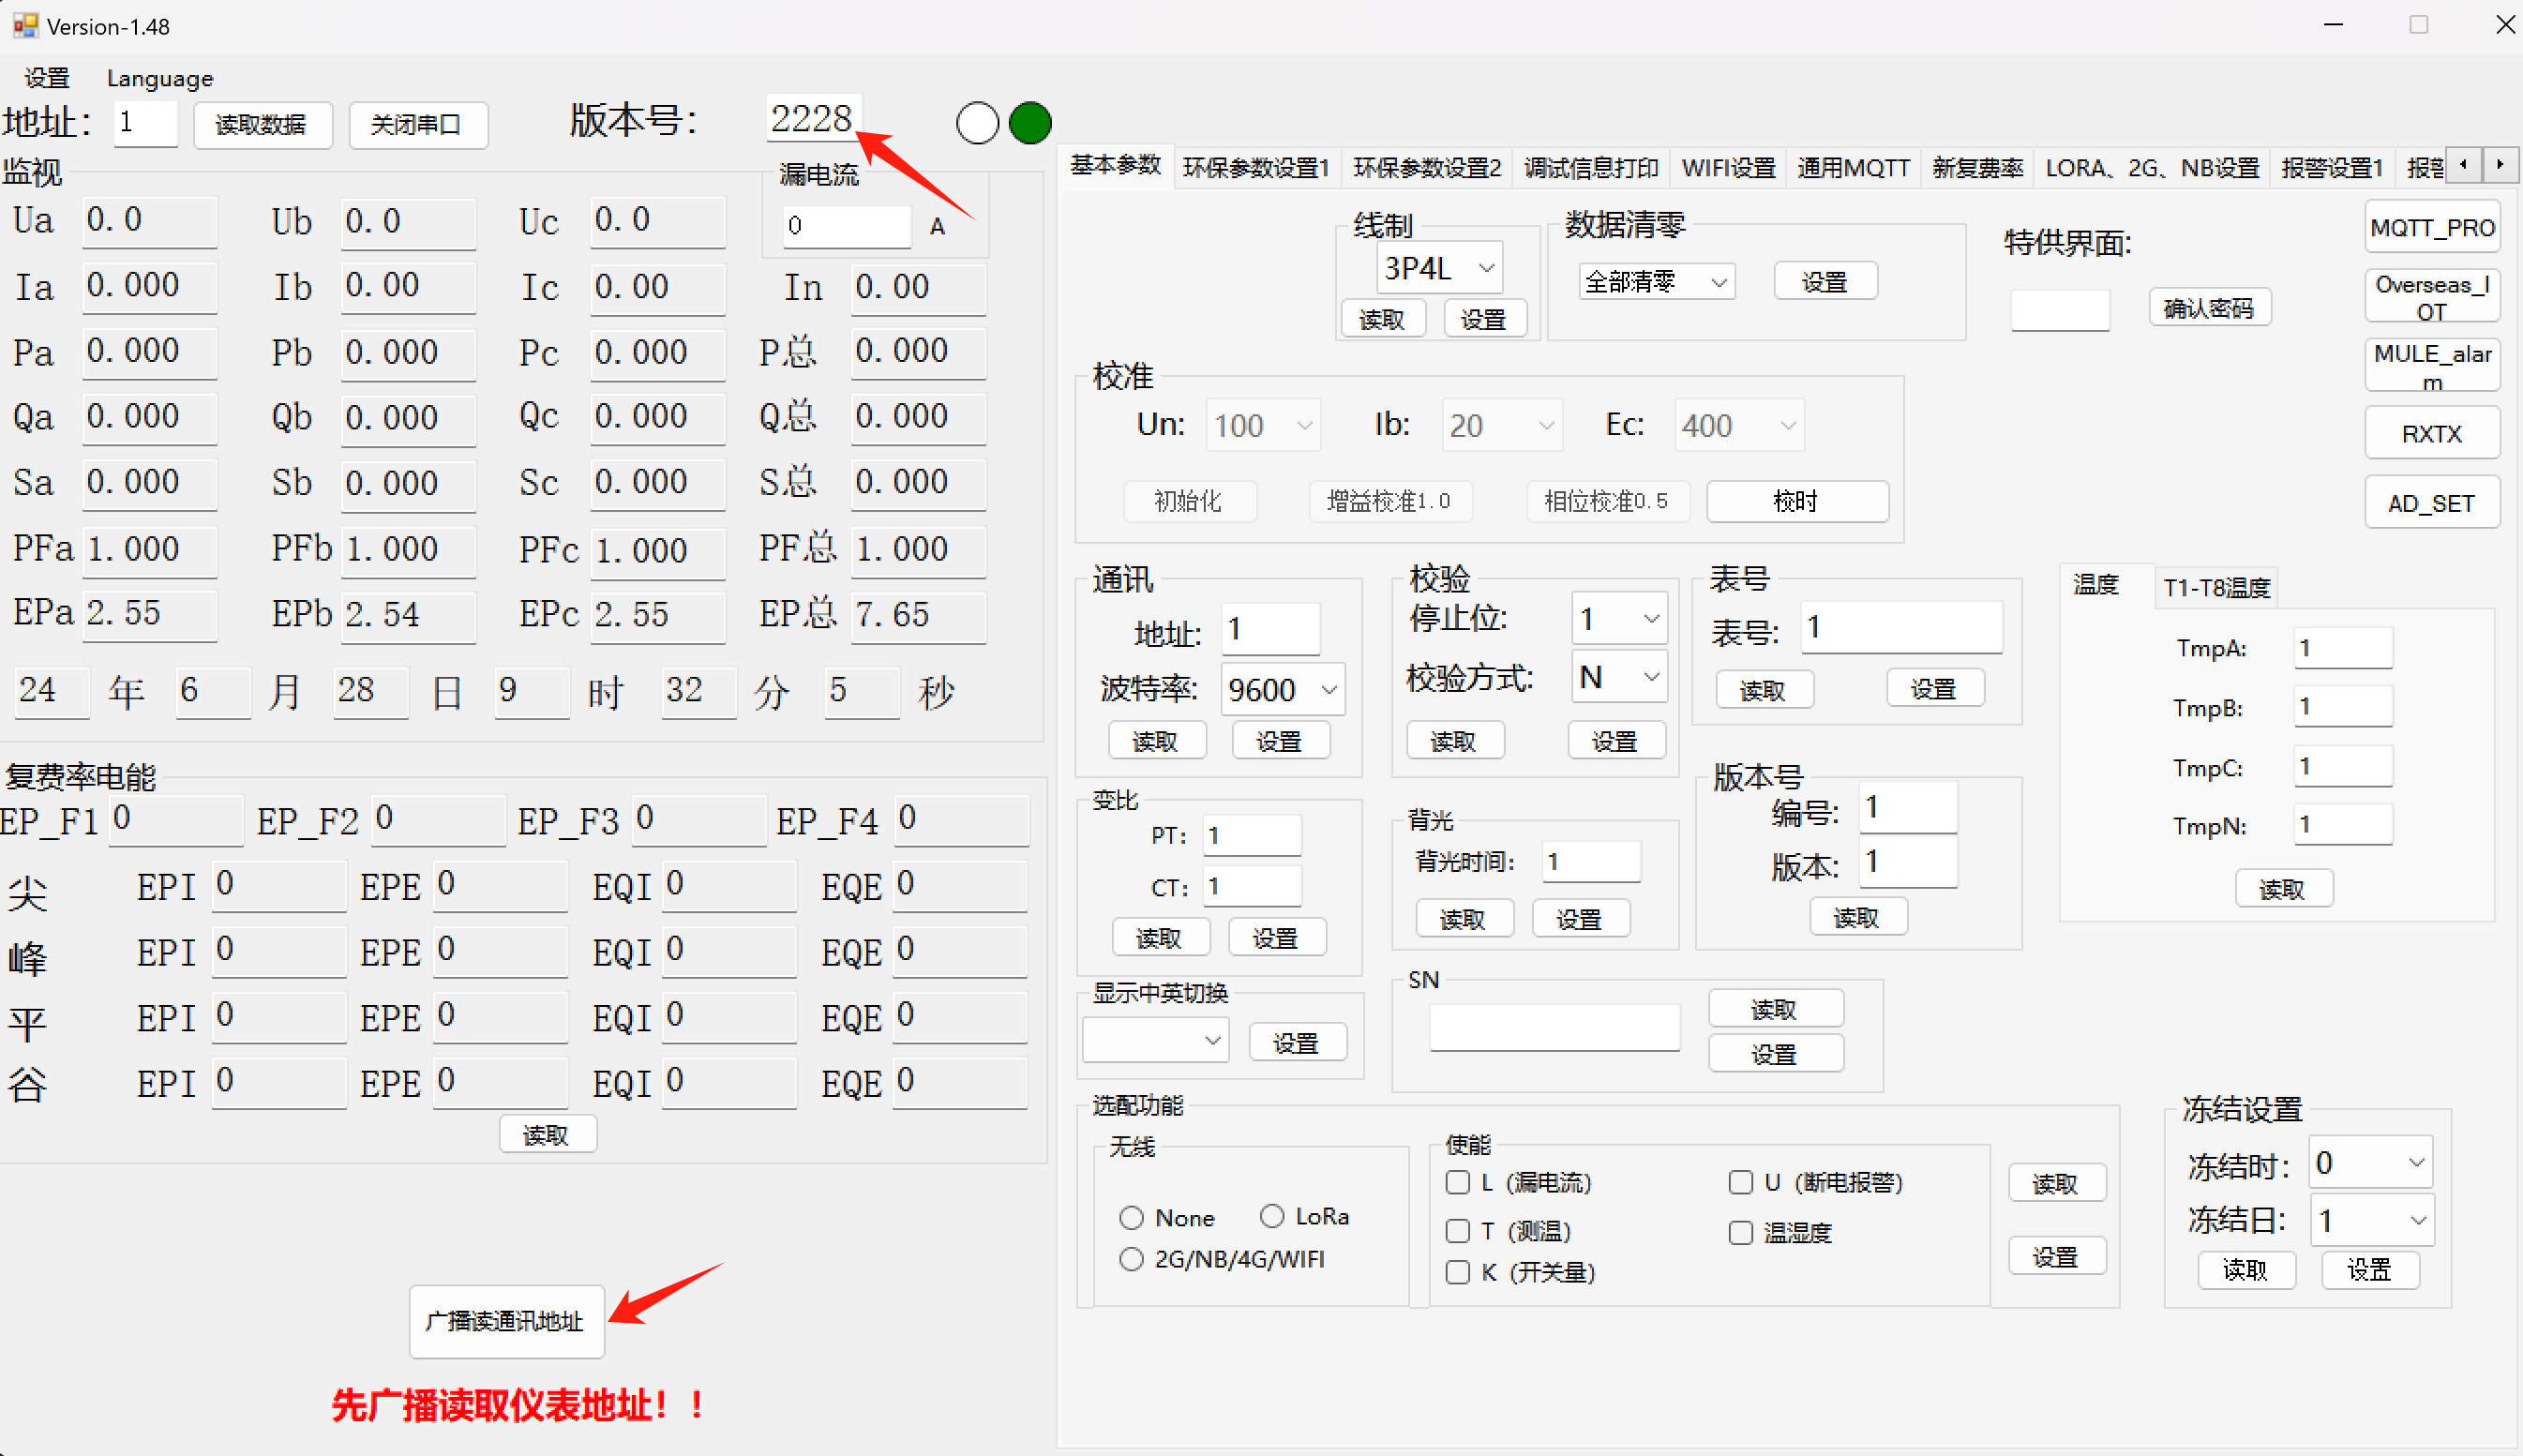Click the green status indicator circle
This screenshot has width=2523, height=1456.
click(x=1029, y=123)
